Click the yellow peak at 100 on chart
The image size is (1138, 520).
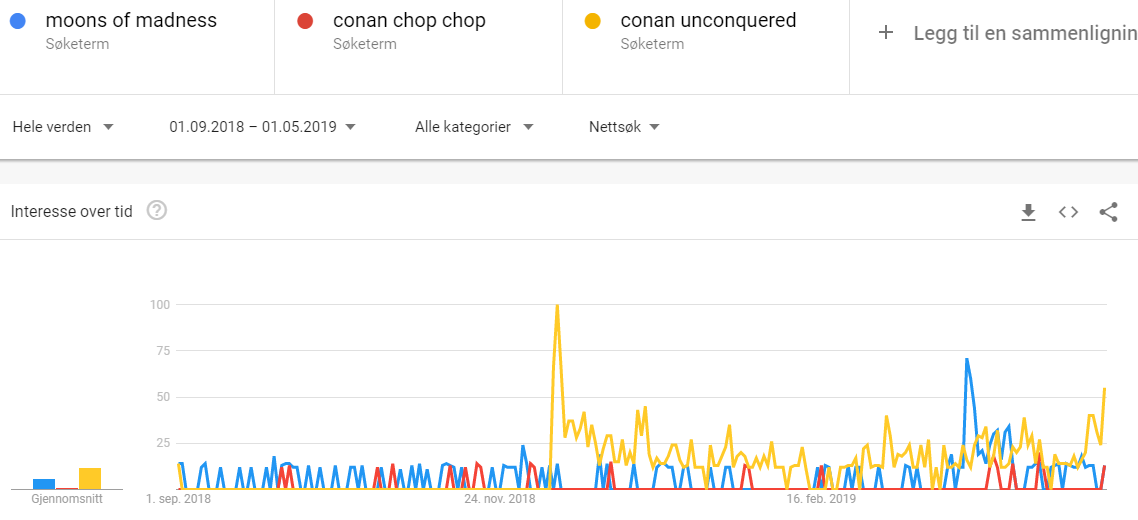coord(557,306)
